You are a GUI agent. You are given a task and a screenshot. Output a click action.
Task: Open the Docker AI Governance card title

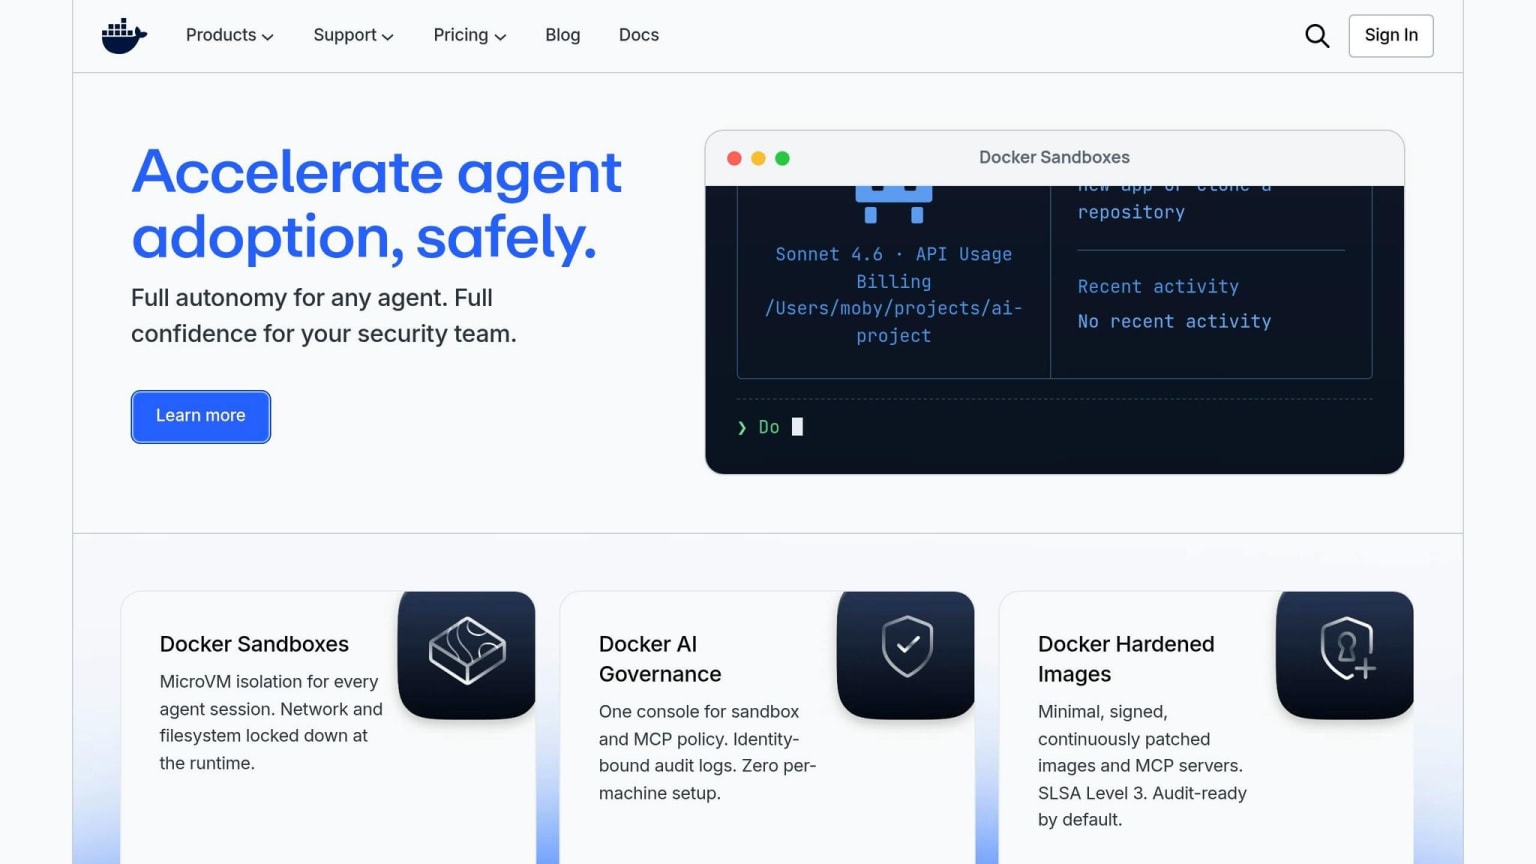(x=660, y=659)
